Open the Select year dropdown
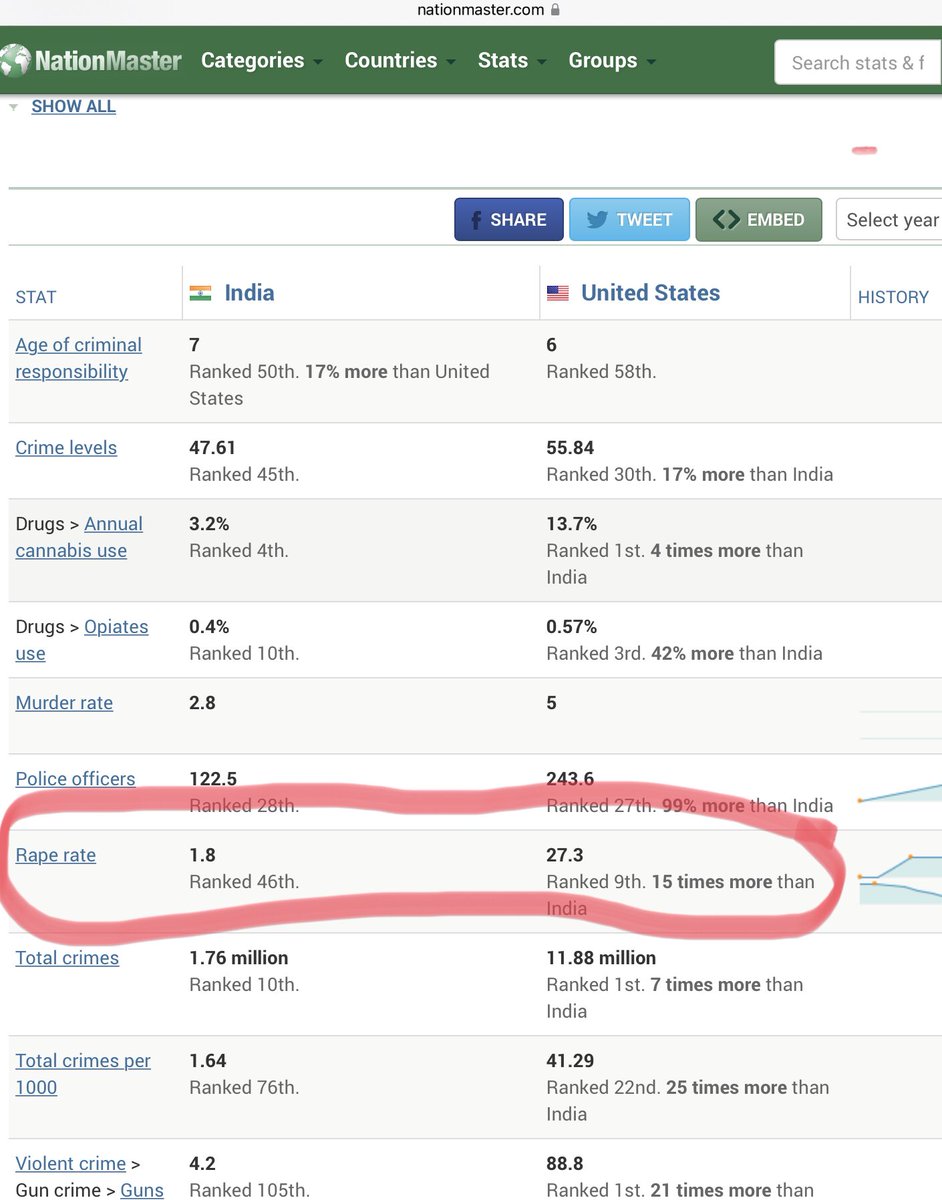 click(x=889, y=220)
